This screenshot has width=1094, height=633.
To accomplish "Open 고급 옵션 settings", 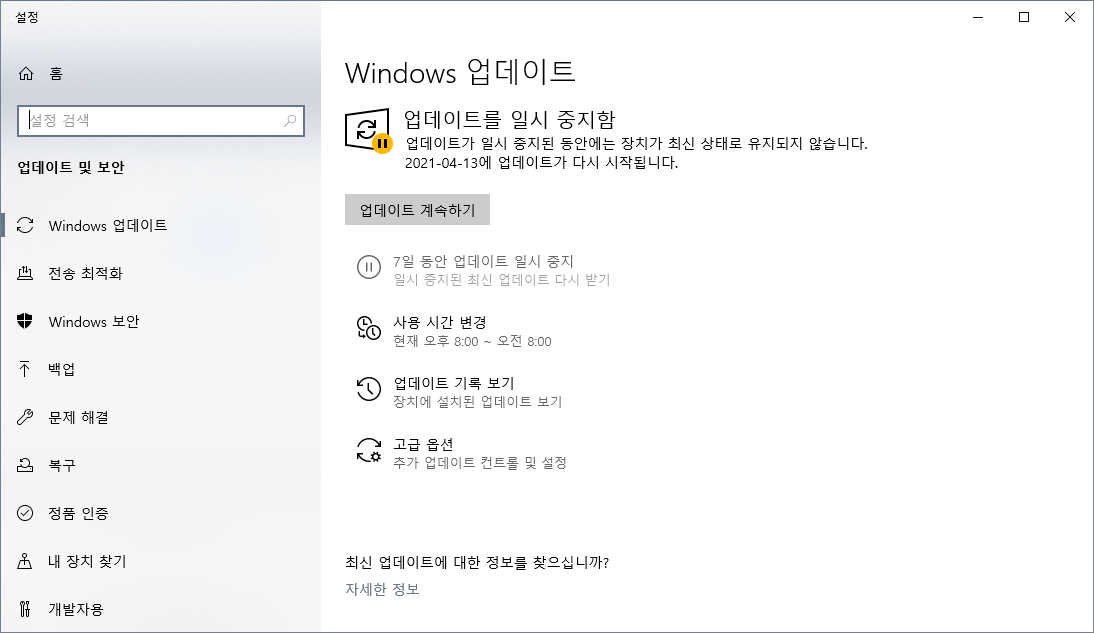I will click(423, 445).
